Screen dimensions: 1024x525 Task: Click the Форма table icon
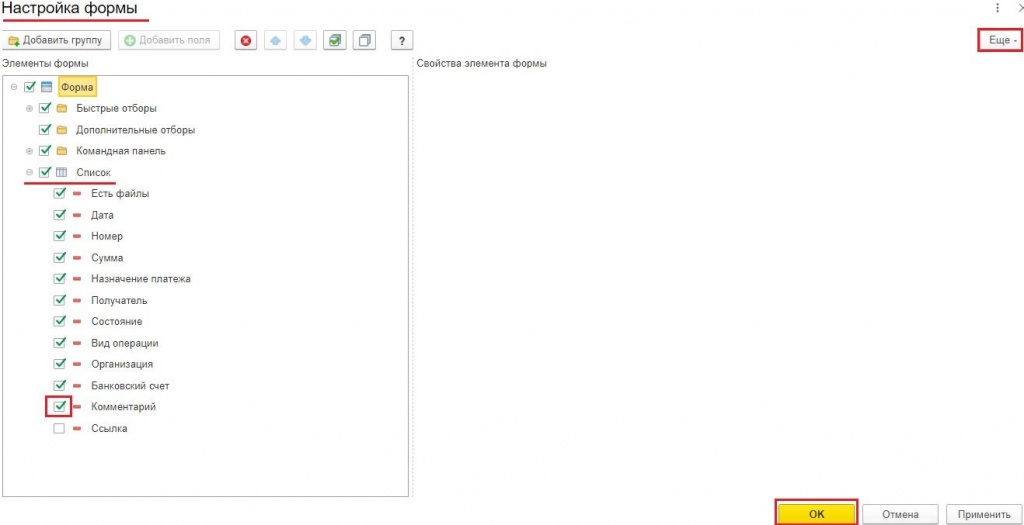[x=46, y=87]
